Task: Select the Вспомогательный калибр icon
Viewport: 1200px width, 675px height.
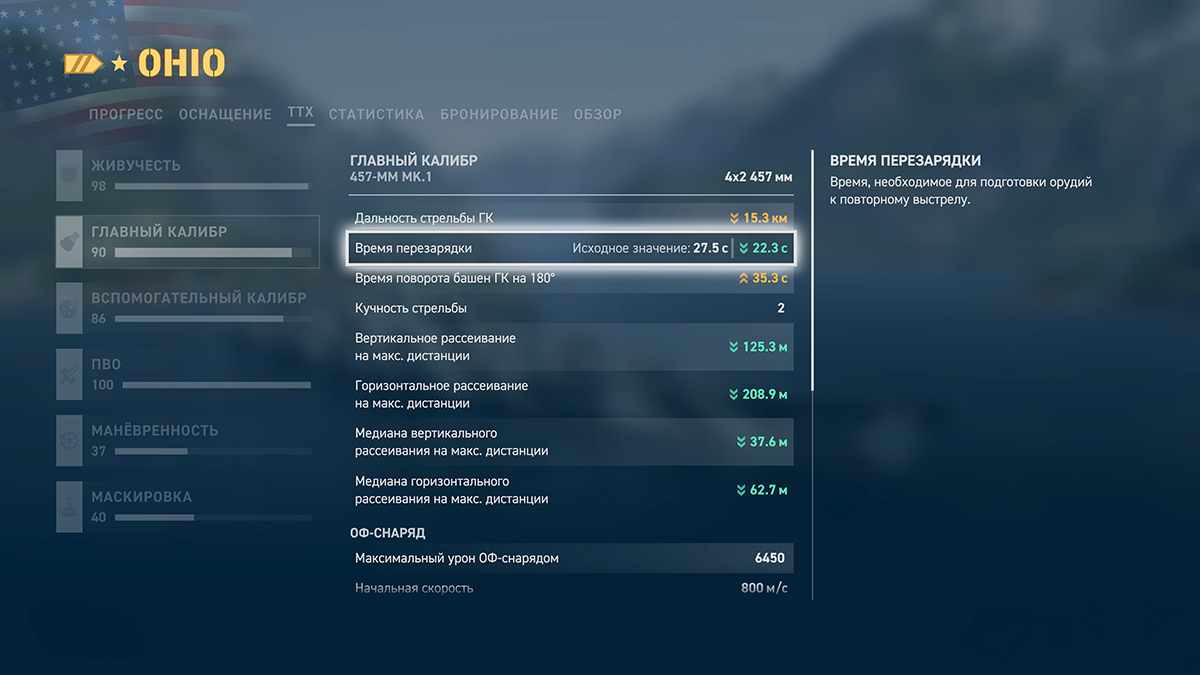Action: (x=69, y=308)
